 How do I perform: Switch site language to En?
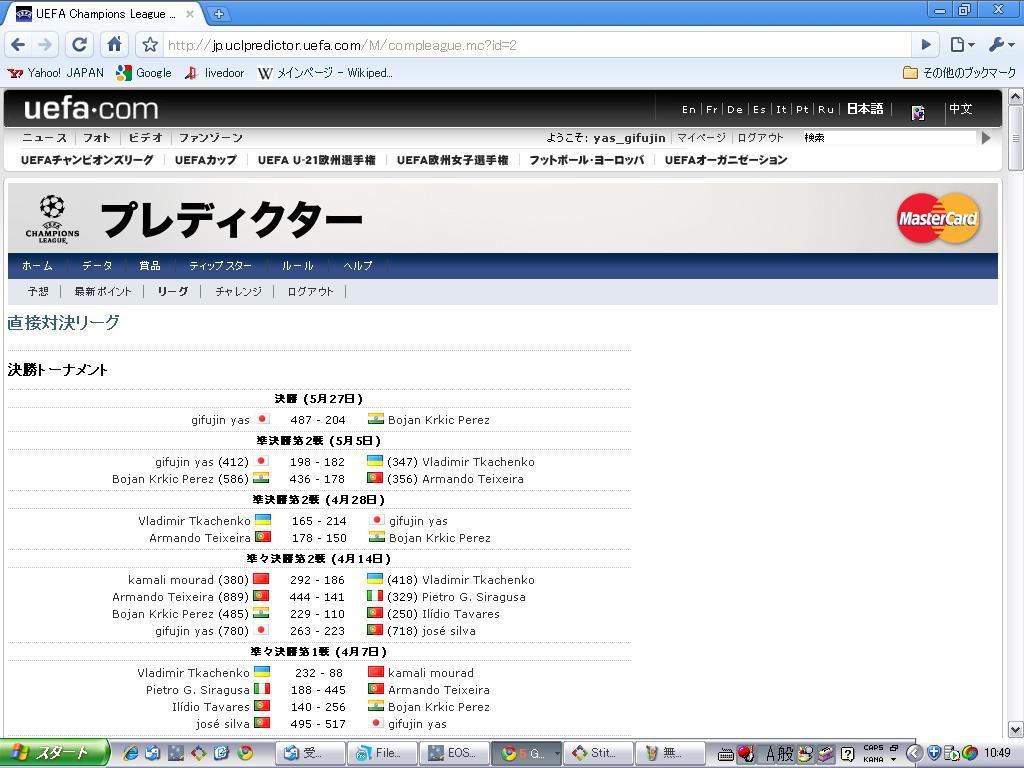point(688,110)
